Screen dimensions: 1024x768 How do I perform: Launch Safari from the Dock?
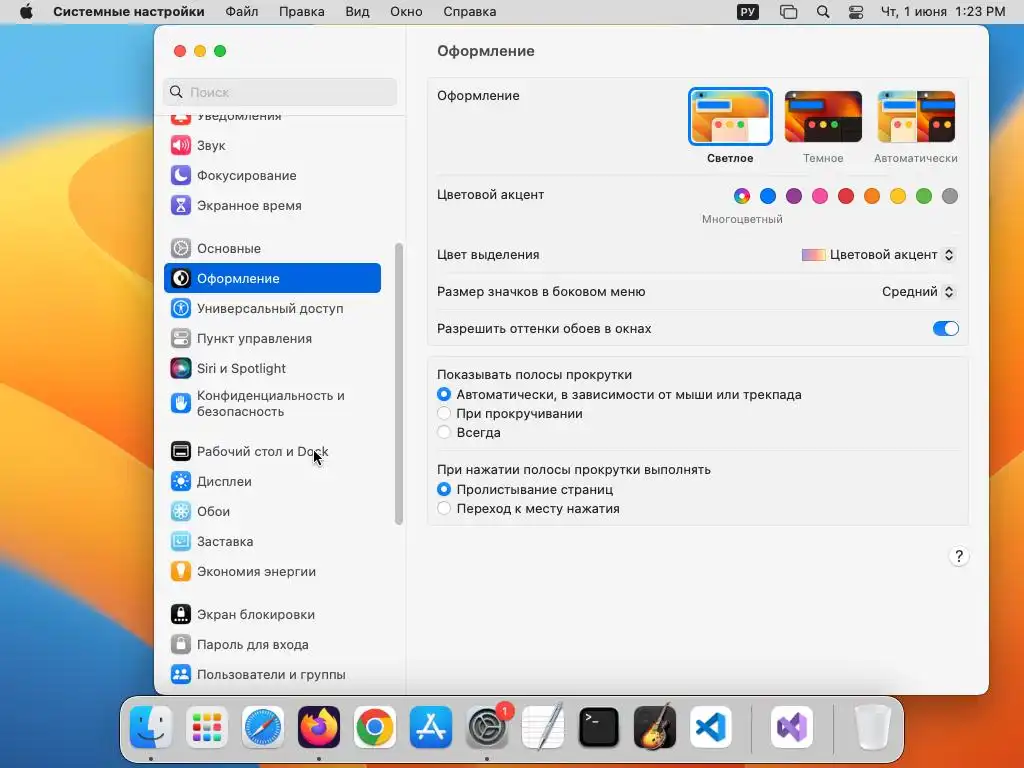[x=263, y=727]
